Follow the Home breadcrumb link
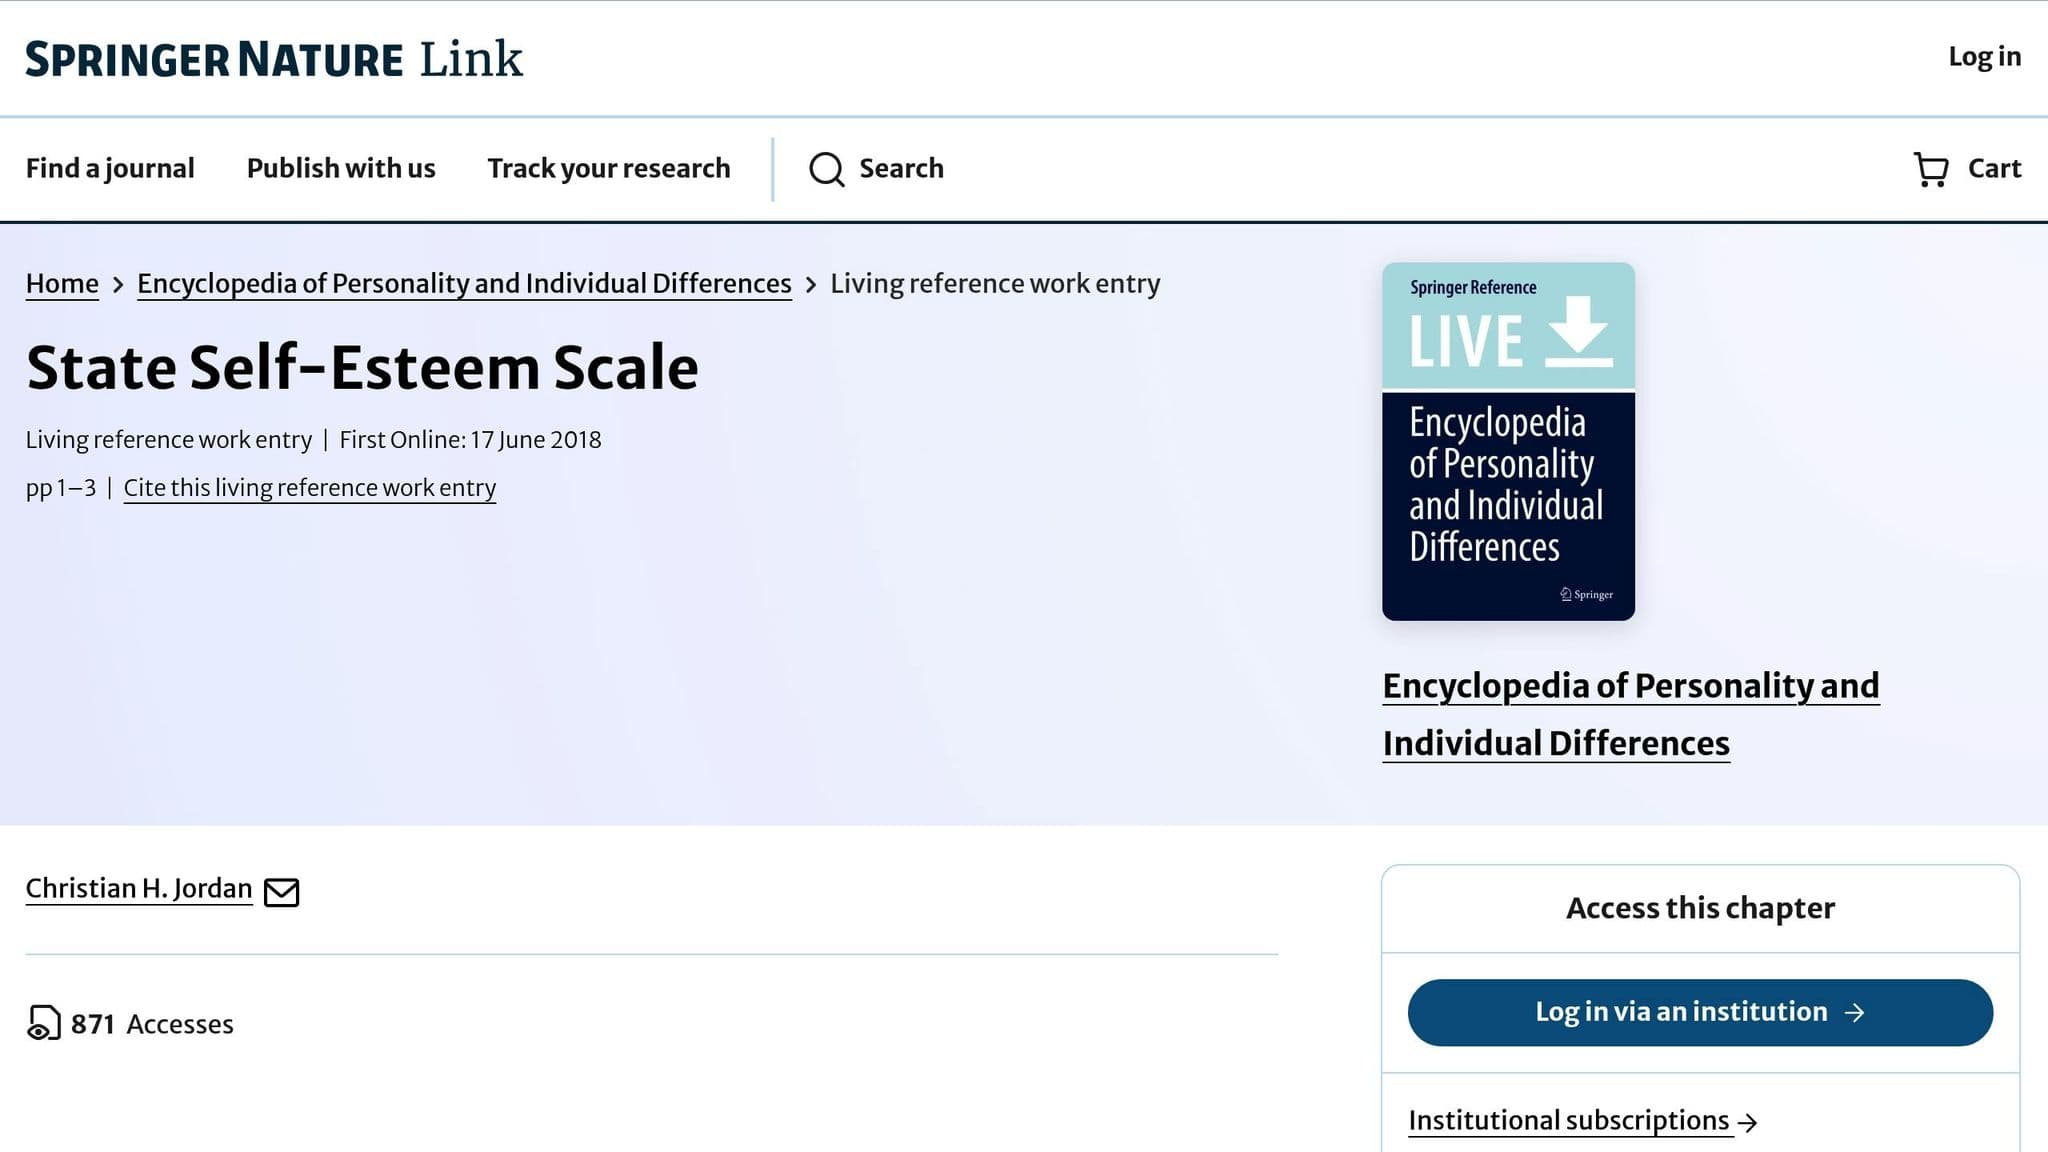The image size is (2048, 1152). tap(61, 284)
